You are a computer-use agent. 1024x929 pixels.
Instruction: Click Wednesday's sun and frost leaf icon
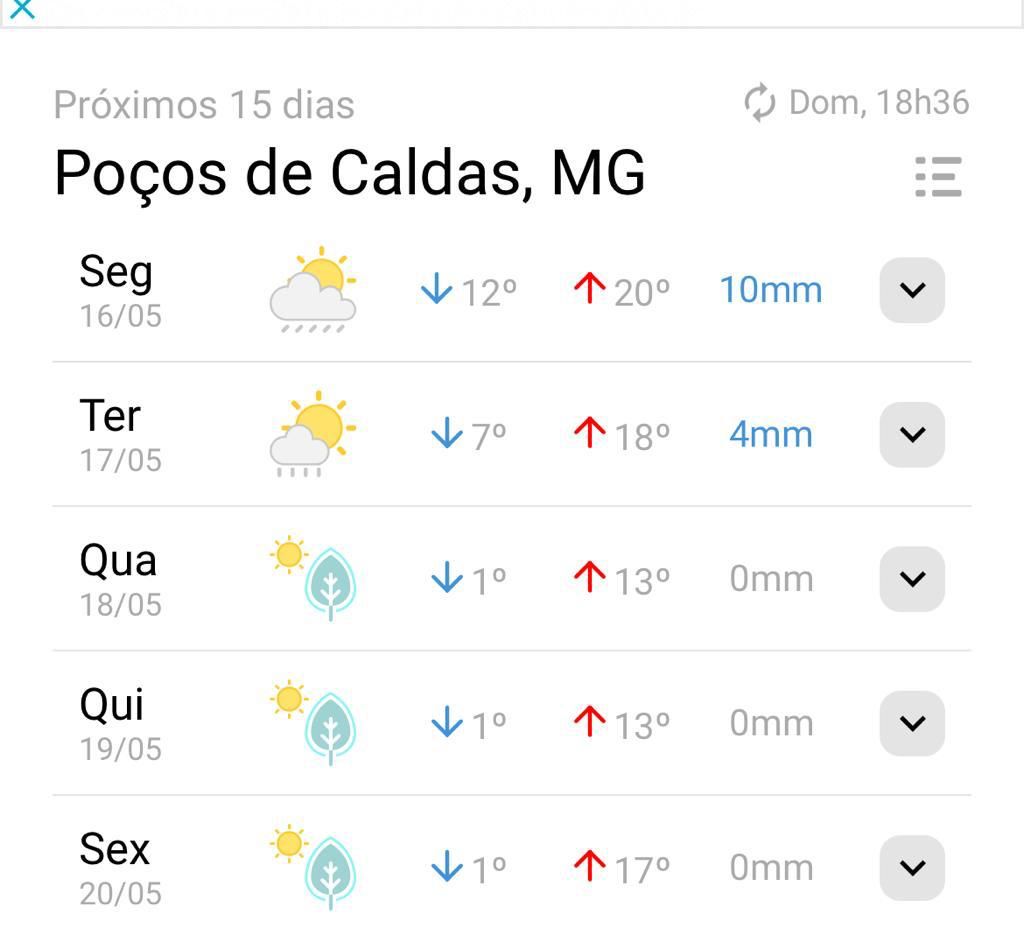[313, 578]
